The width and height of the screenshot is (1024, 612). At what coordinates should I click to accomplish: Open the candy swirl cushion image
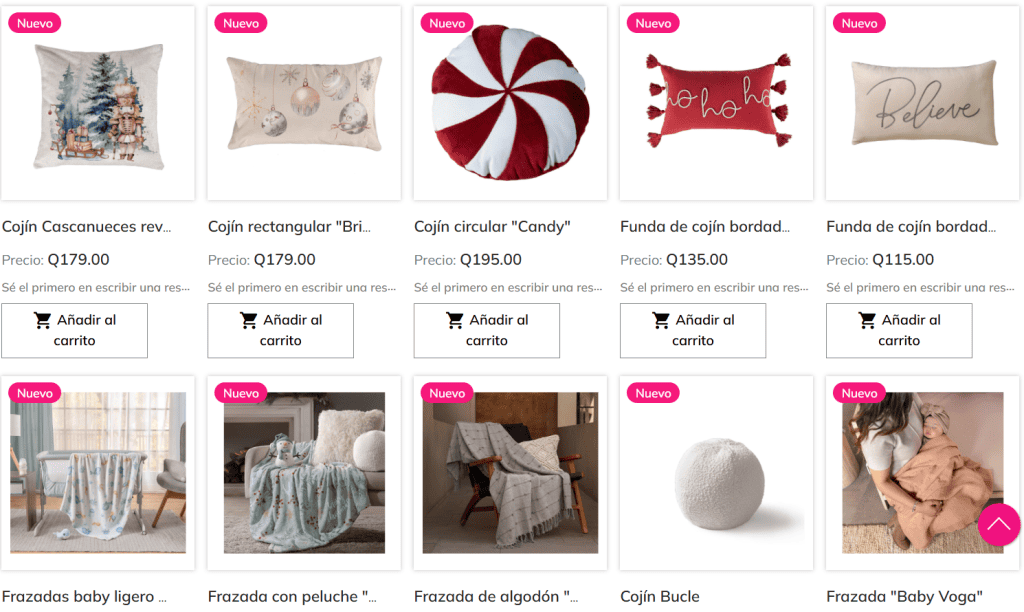pos(510,103)
